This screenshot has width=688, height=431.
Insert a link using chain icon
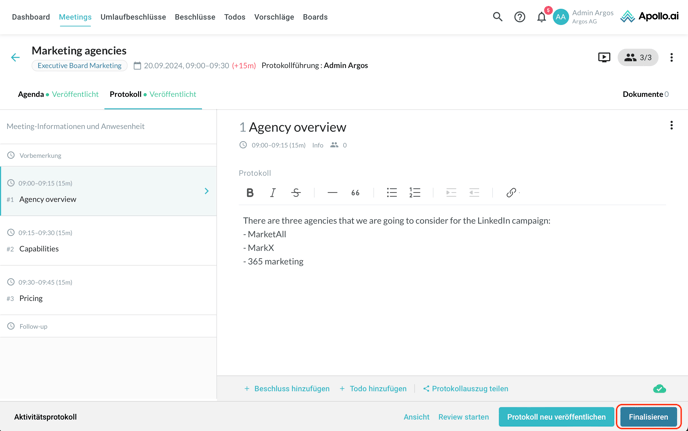(x=511, y=193)
